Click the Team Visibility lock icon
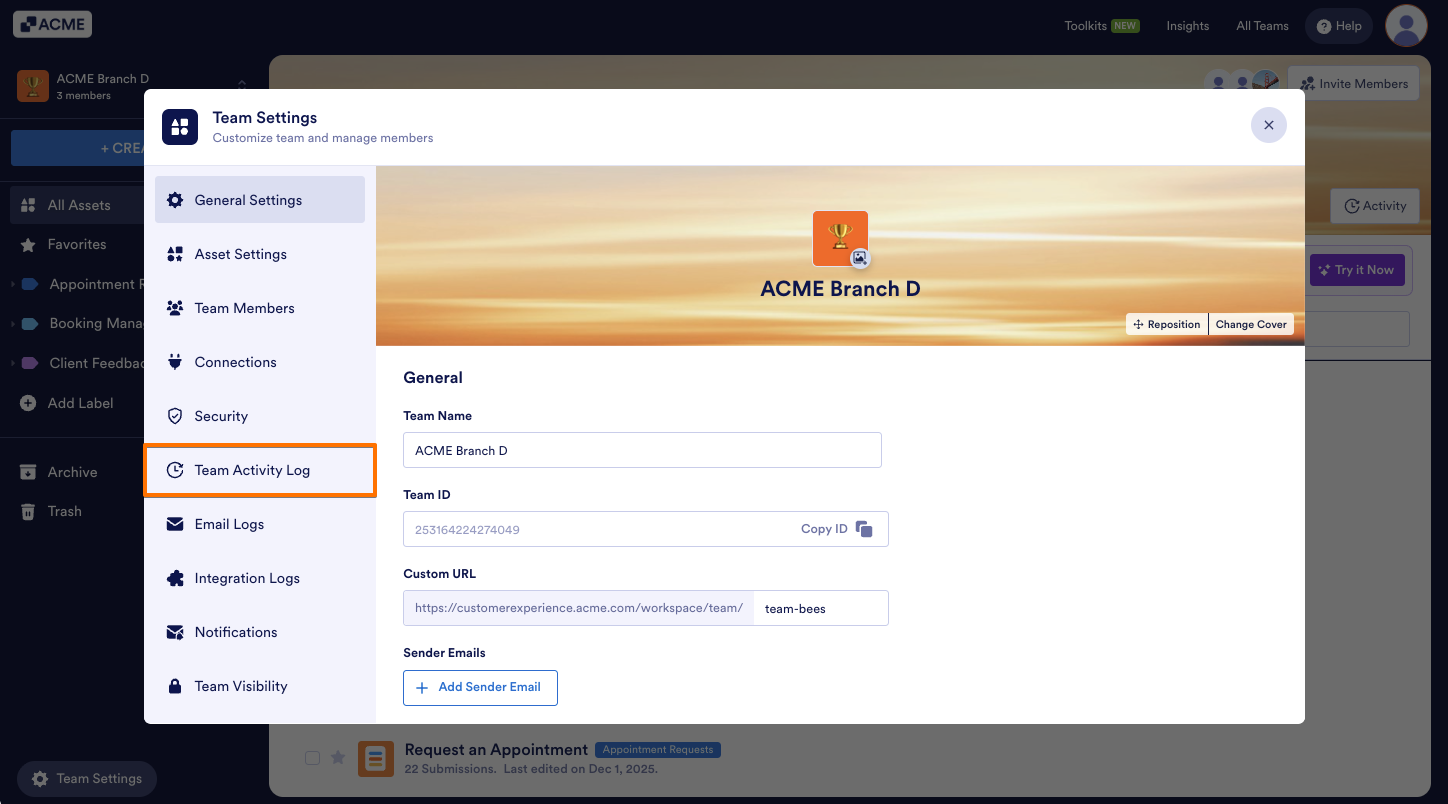Screen dimensions: 1448x804 coord(175,686)
